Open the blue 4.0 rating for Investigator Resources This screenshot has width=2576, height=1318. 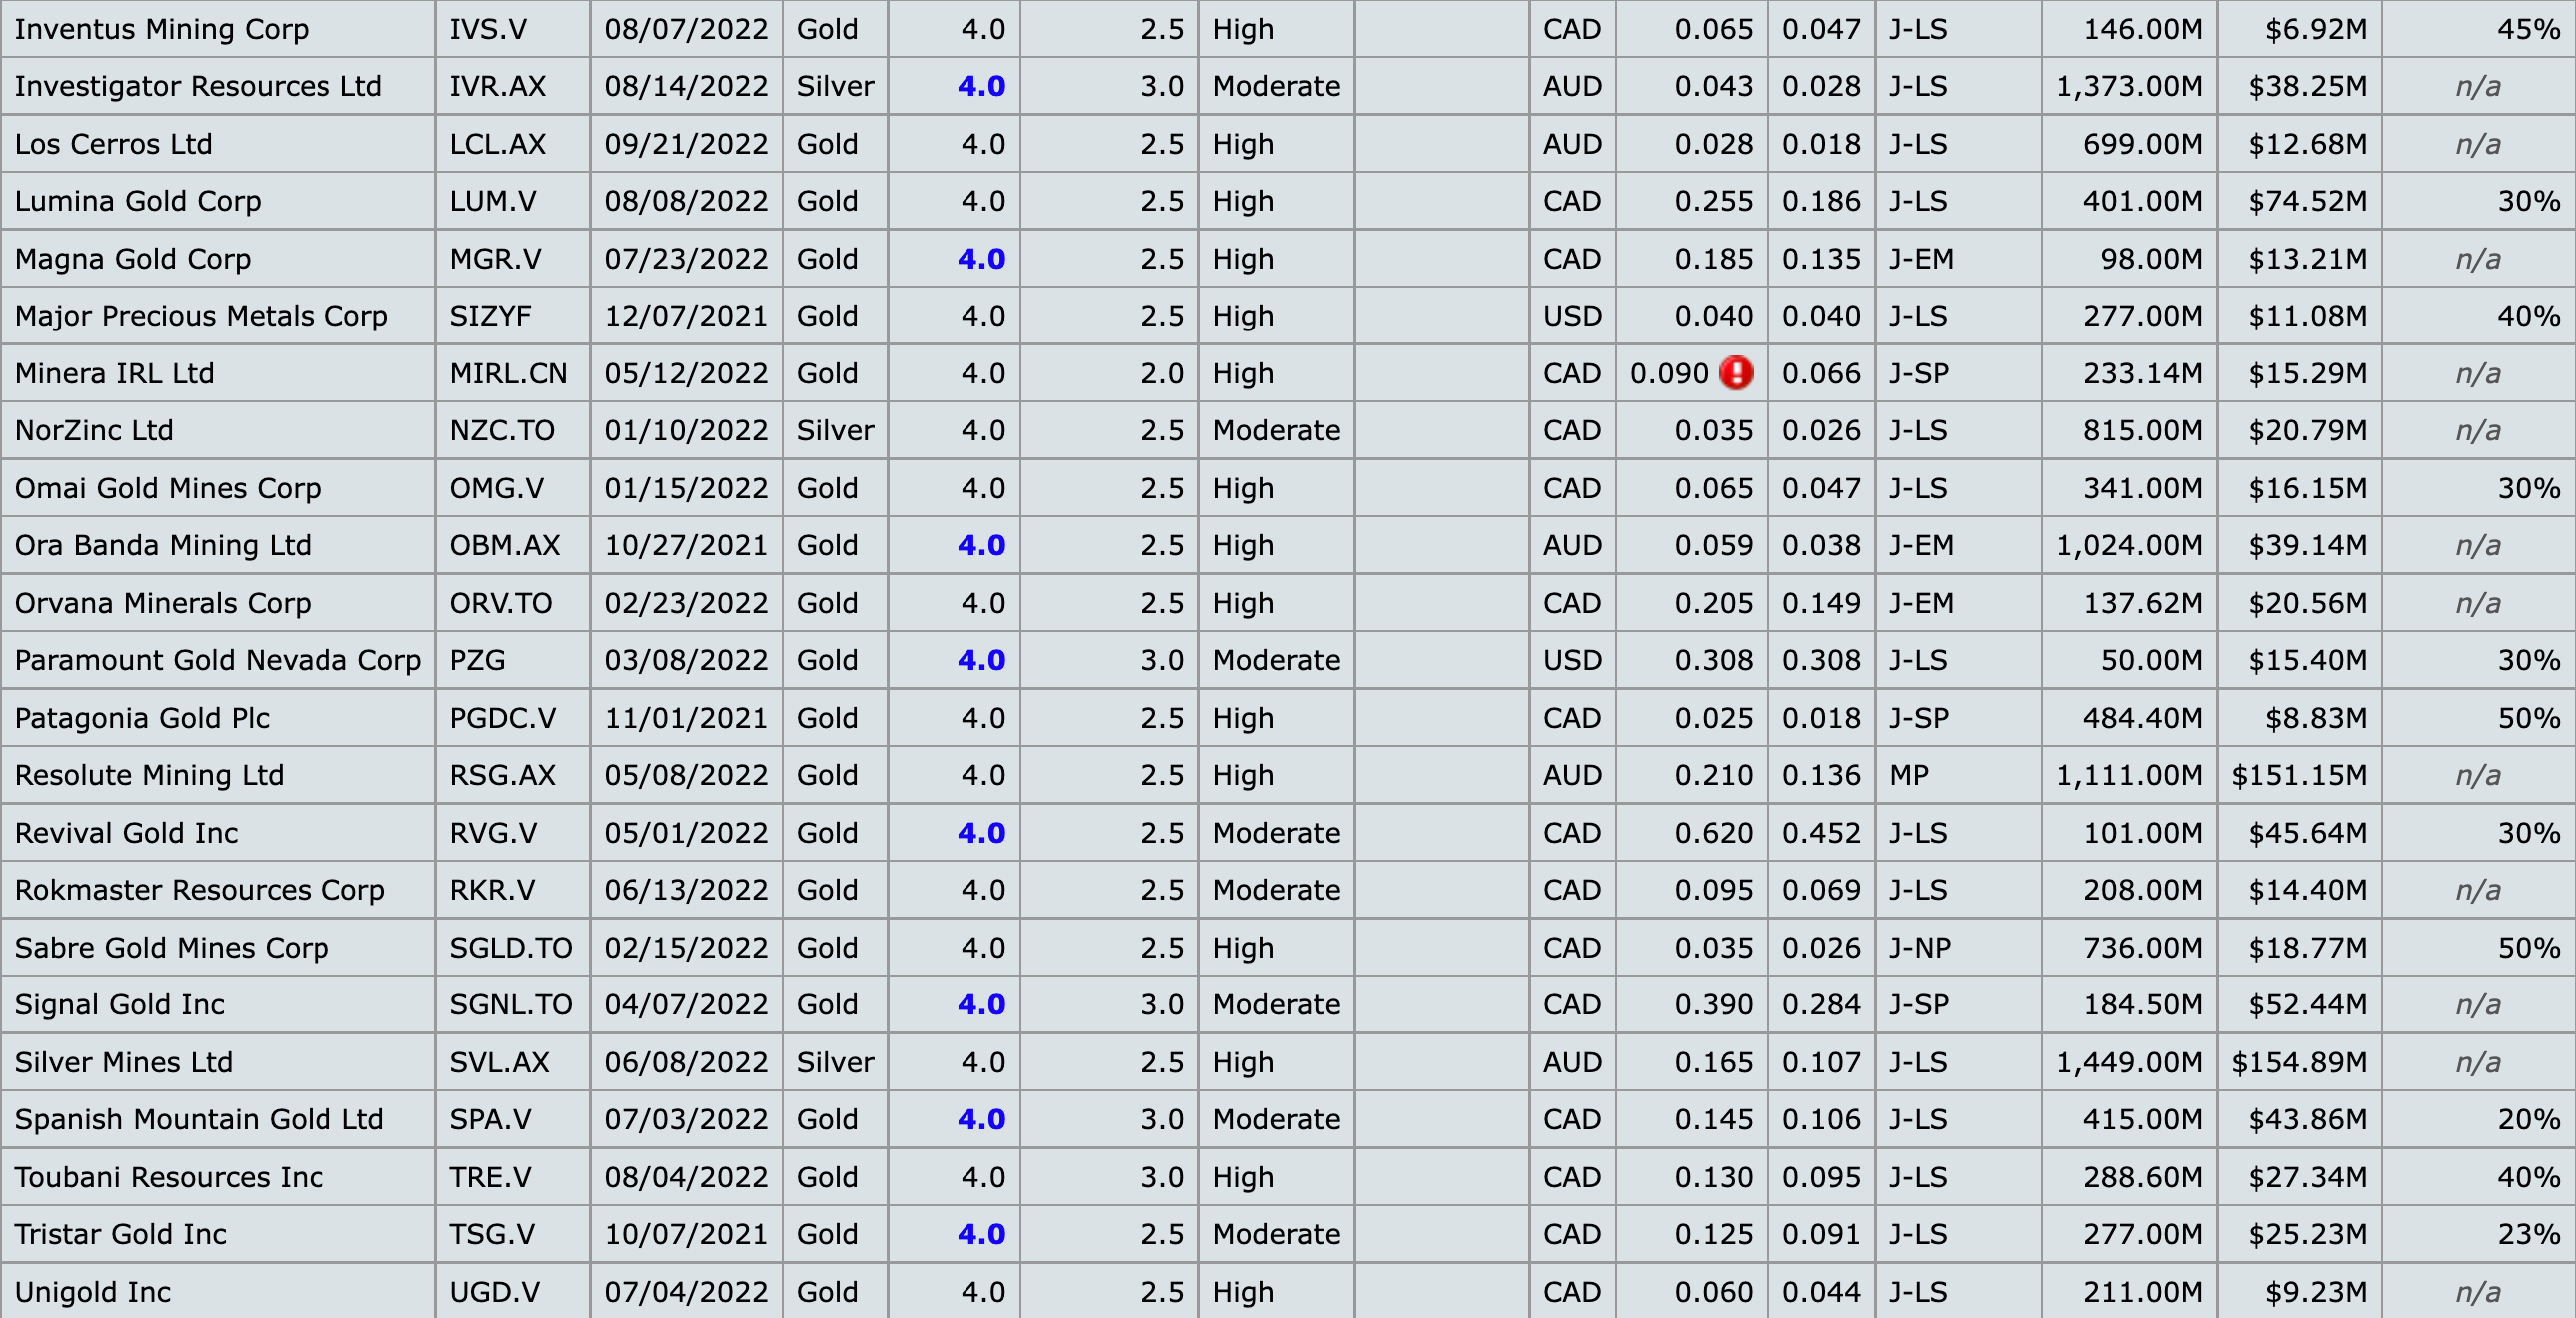coord(980,86)
